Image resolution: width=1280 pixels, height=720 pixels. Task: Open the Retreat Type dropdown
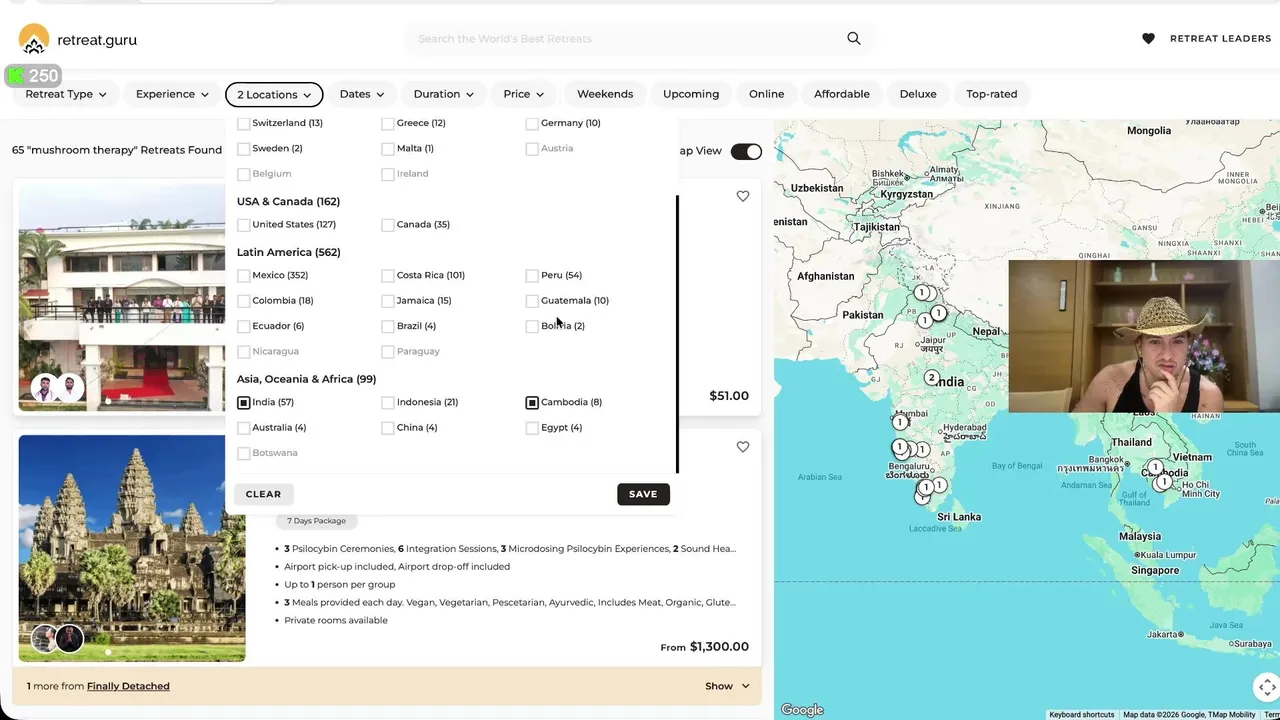pos(66,94)
